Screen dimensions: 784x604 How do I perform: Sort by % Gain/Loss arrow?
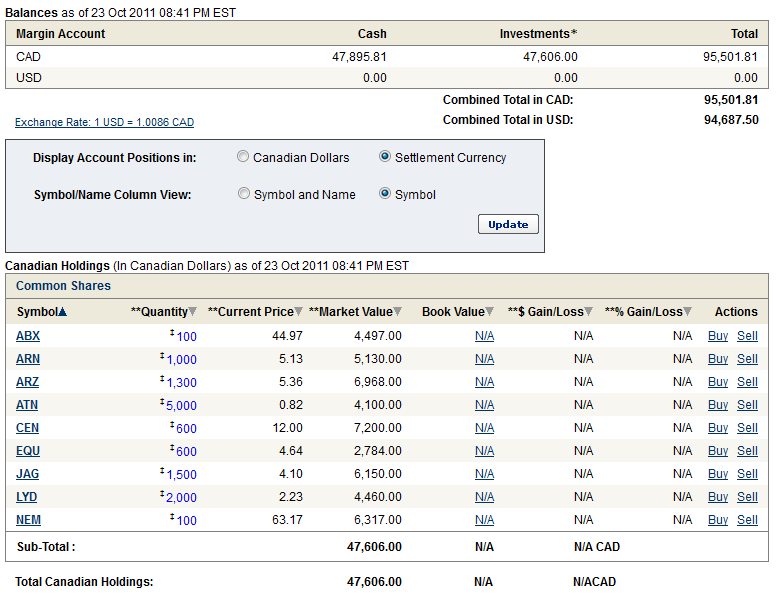[x=688, y=312]
